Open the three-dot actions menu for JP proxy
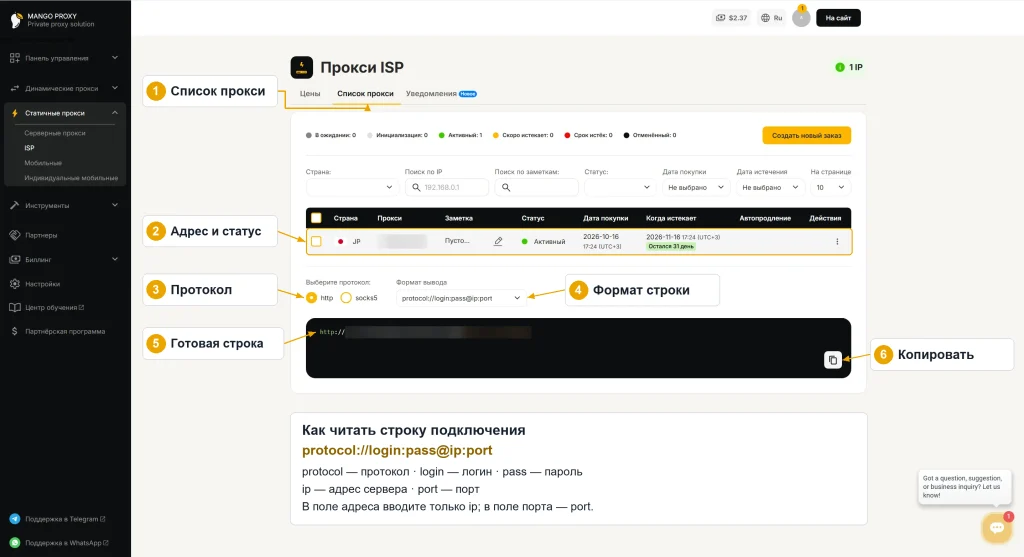Viewport: 1024px width, 557px height. point(837,242)
